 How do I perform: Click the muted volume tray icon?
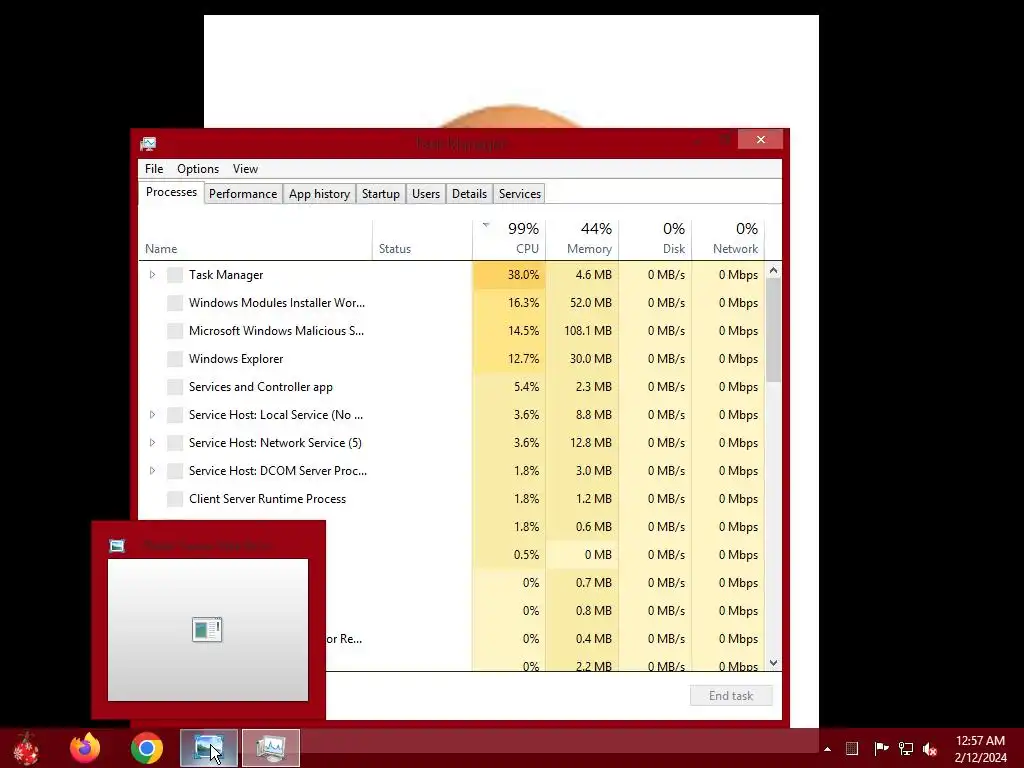pos(930,748)
